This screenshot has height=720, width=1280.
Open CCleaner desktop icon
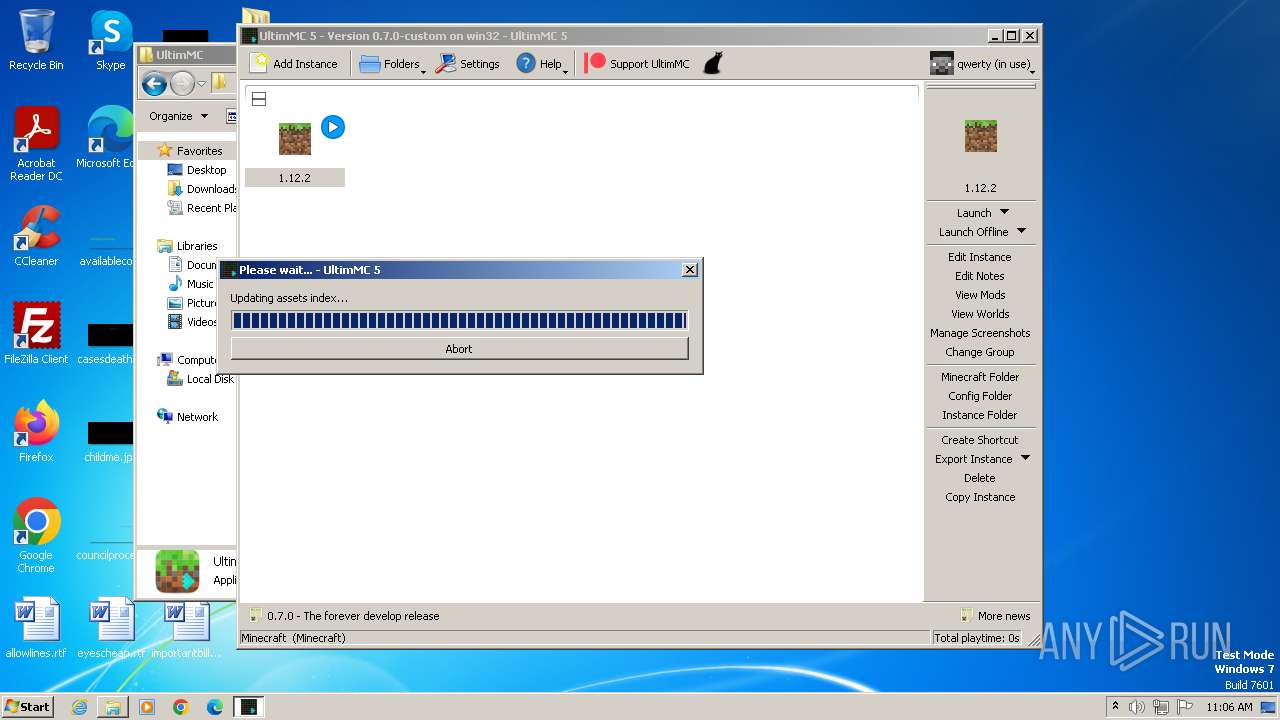tap(36, 236)
